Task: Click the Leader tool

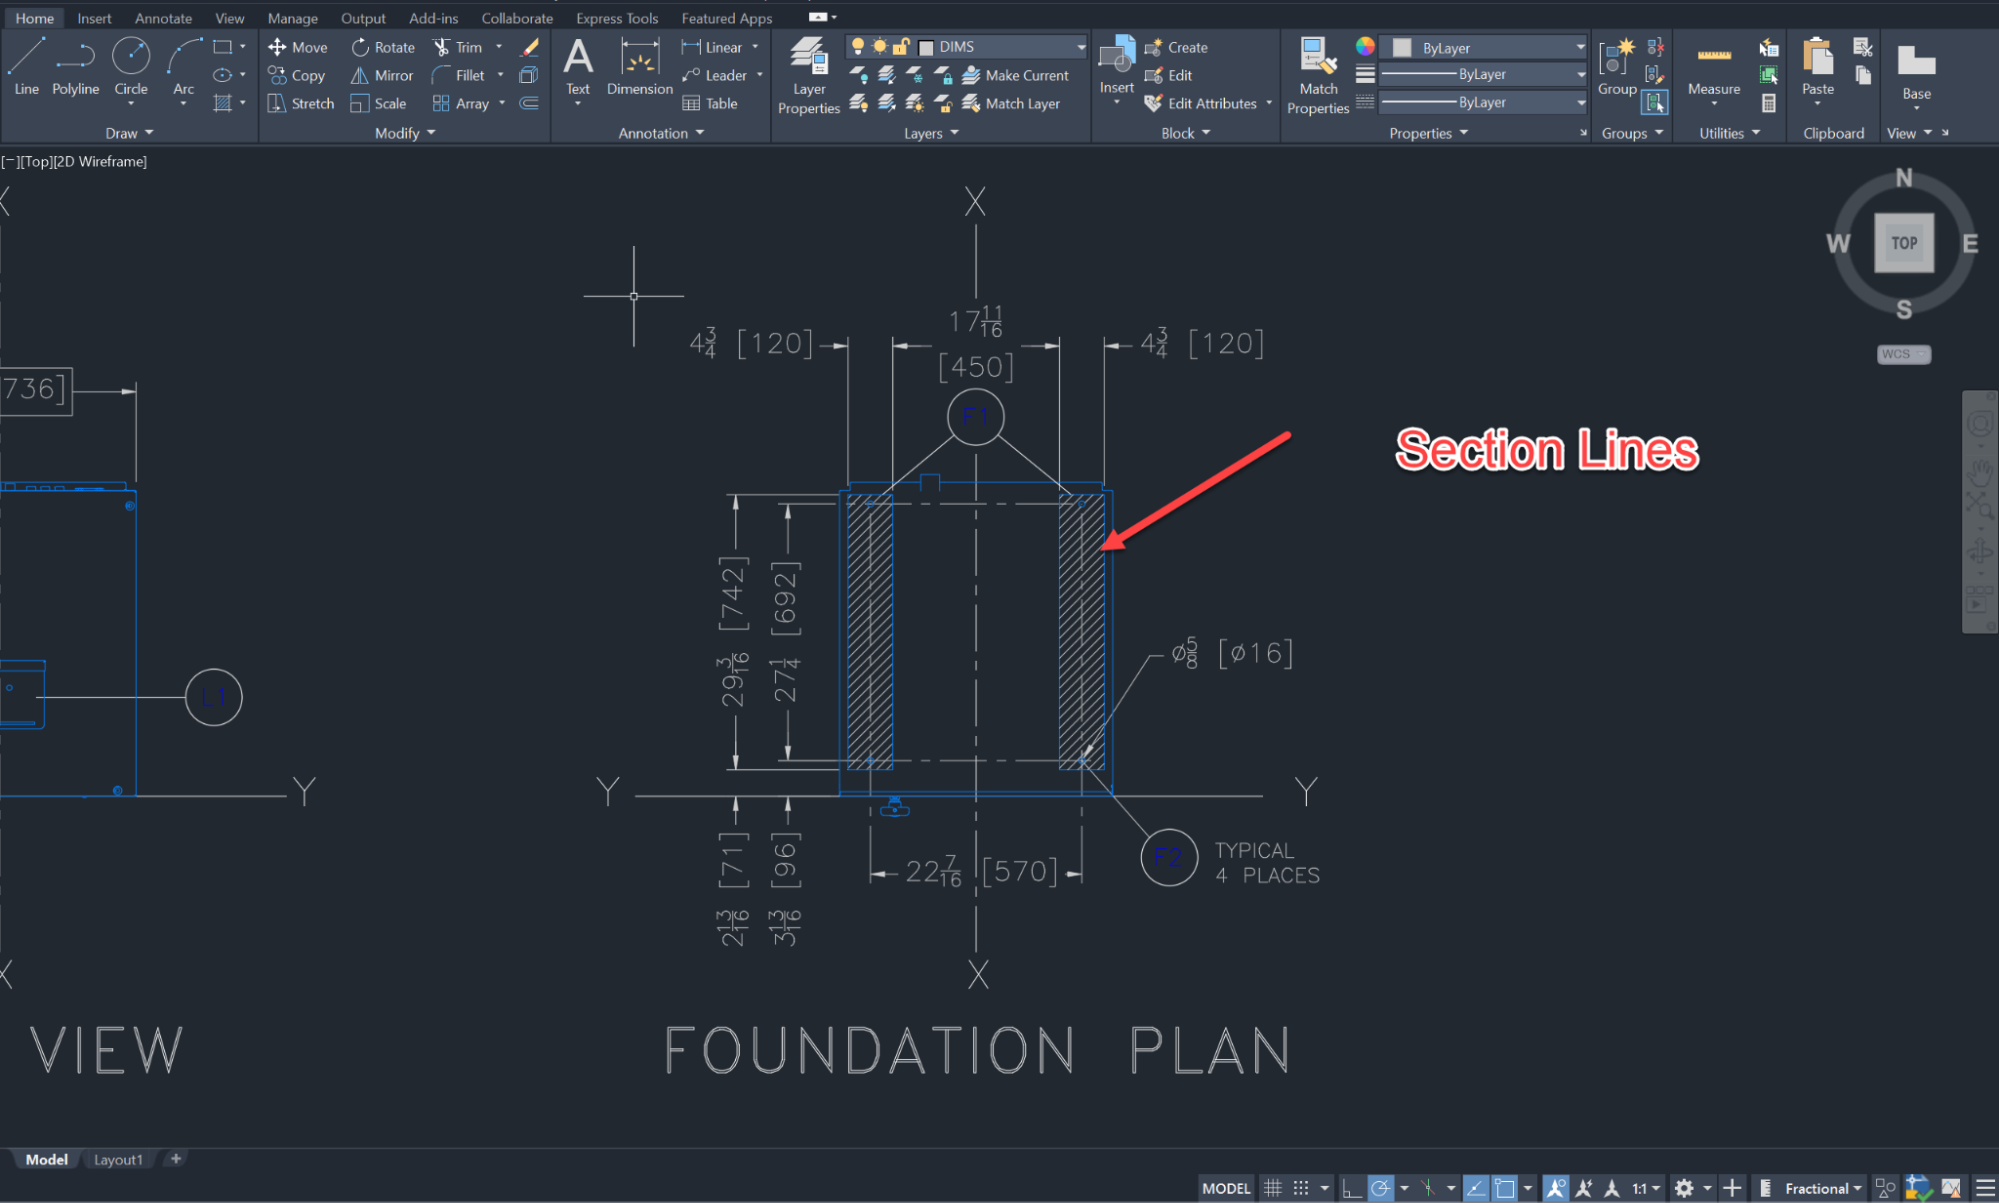Action: [714, 75]
